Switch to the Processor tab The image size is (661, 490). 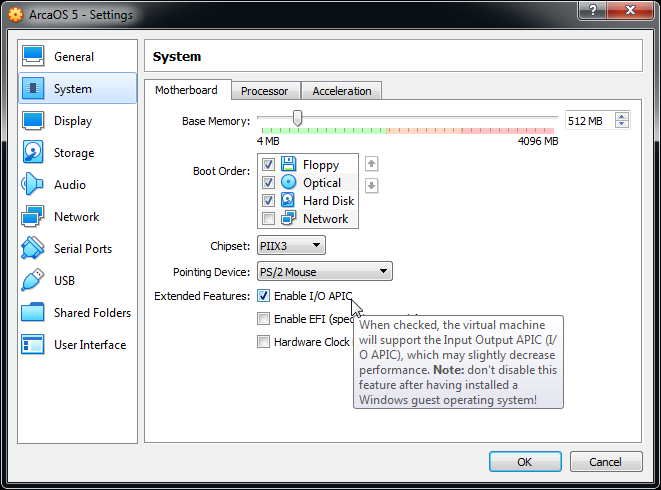click(265, 91)
